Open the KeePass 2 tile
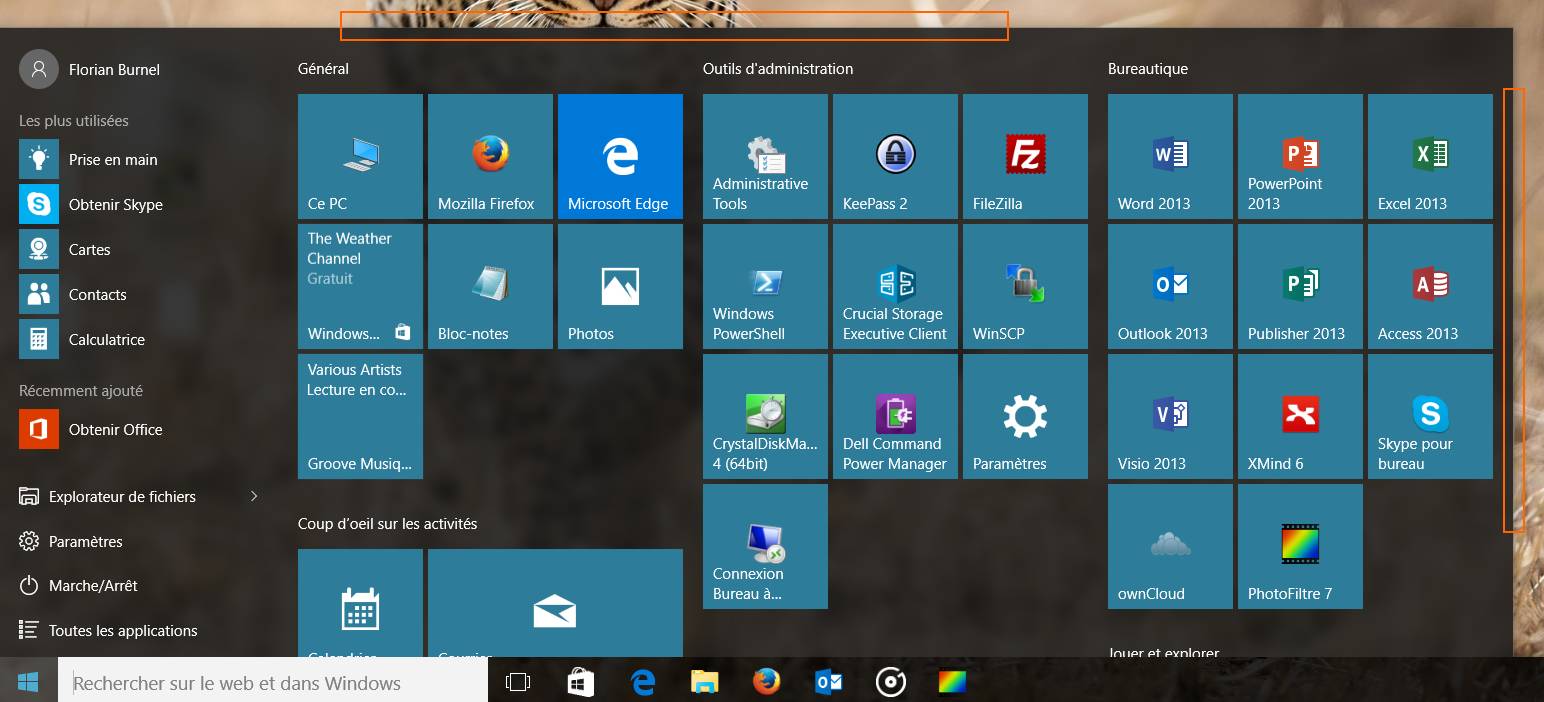The height and width of the screenshot is (702, 1544). point(895,156)
